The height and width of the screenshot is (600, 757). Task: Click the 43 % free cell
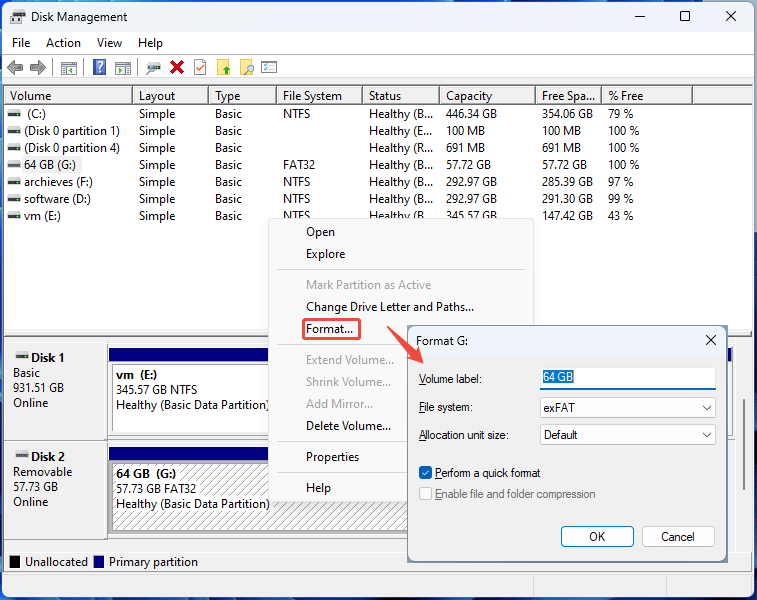point(620,216)
